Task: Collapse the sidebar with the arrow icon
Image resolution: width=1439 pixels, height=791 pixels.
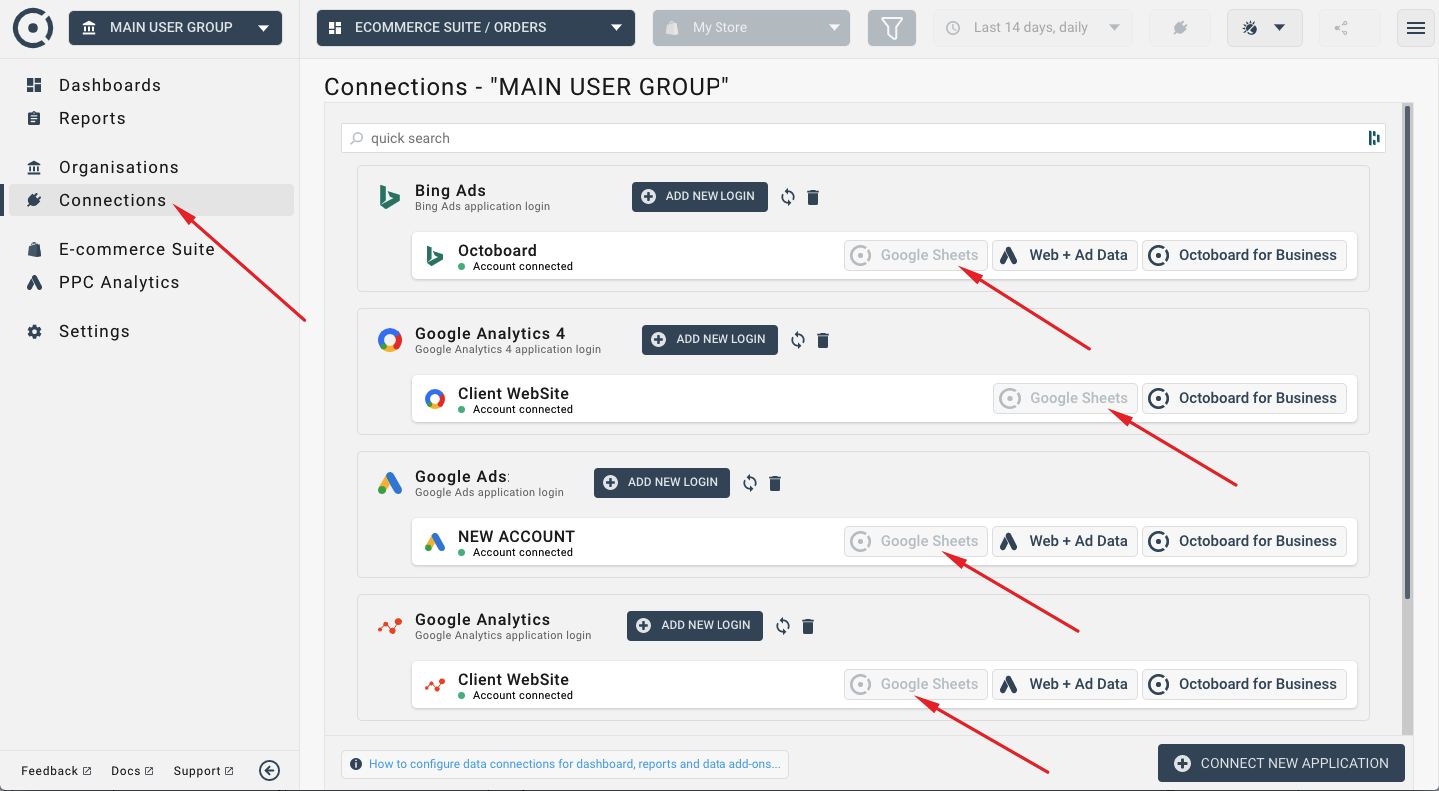Action: [x=269, y=770]
